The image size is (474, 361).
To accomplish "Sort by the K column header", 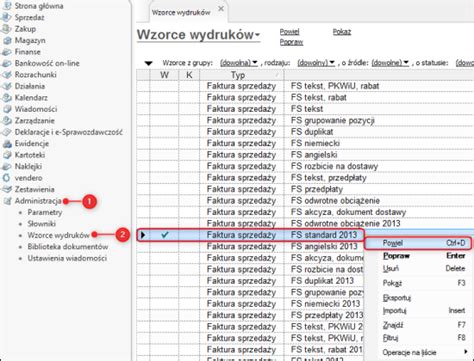I will pos(189,75).
